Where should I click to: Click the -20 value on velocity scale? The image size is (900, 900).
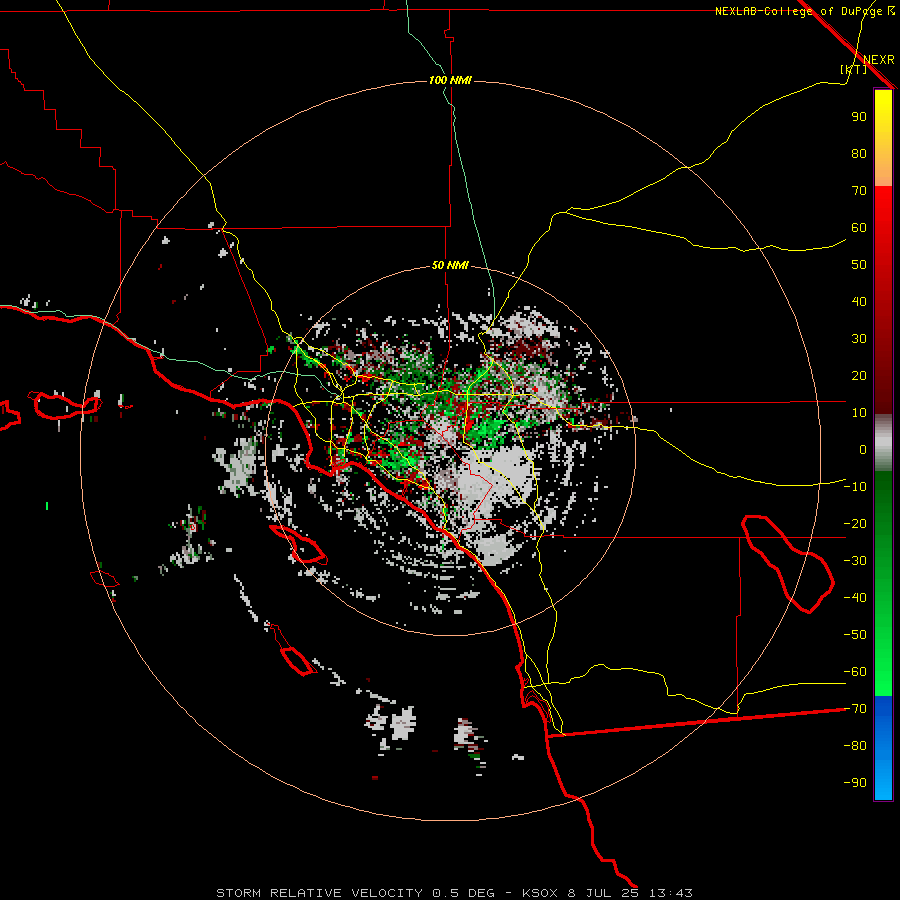855,523
